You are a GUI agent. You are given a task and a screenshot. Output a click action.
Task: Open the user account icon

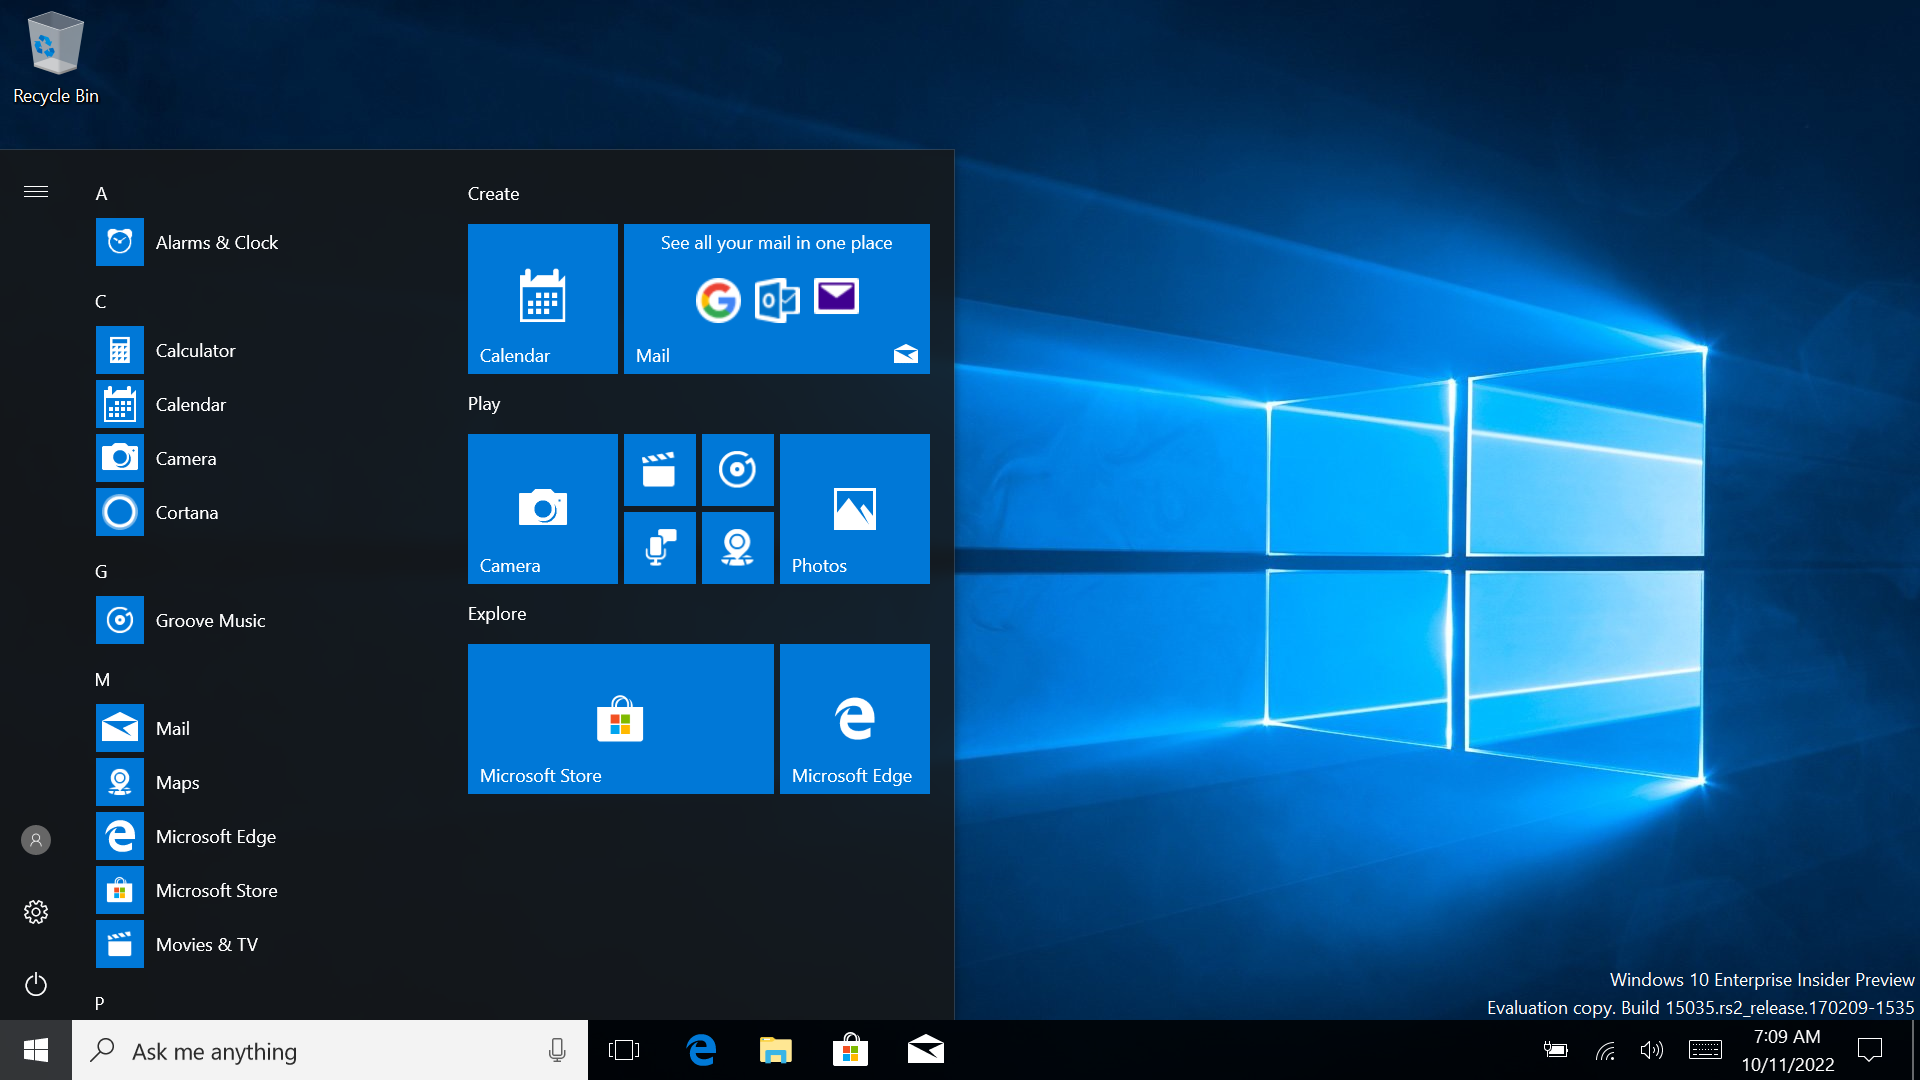click(x=36, y=840)
